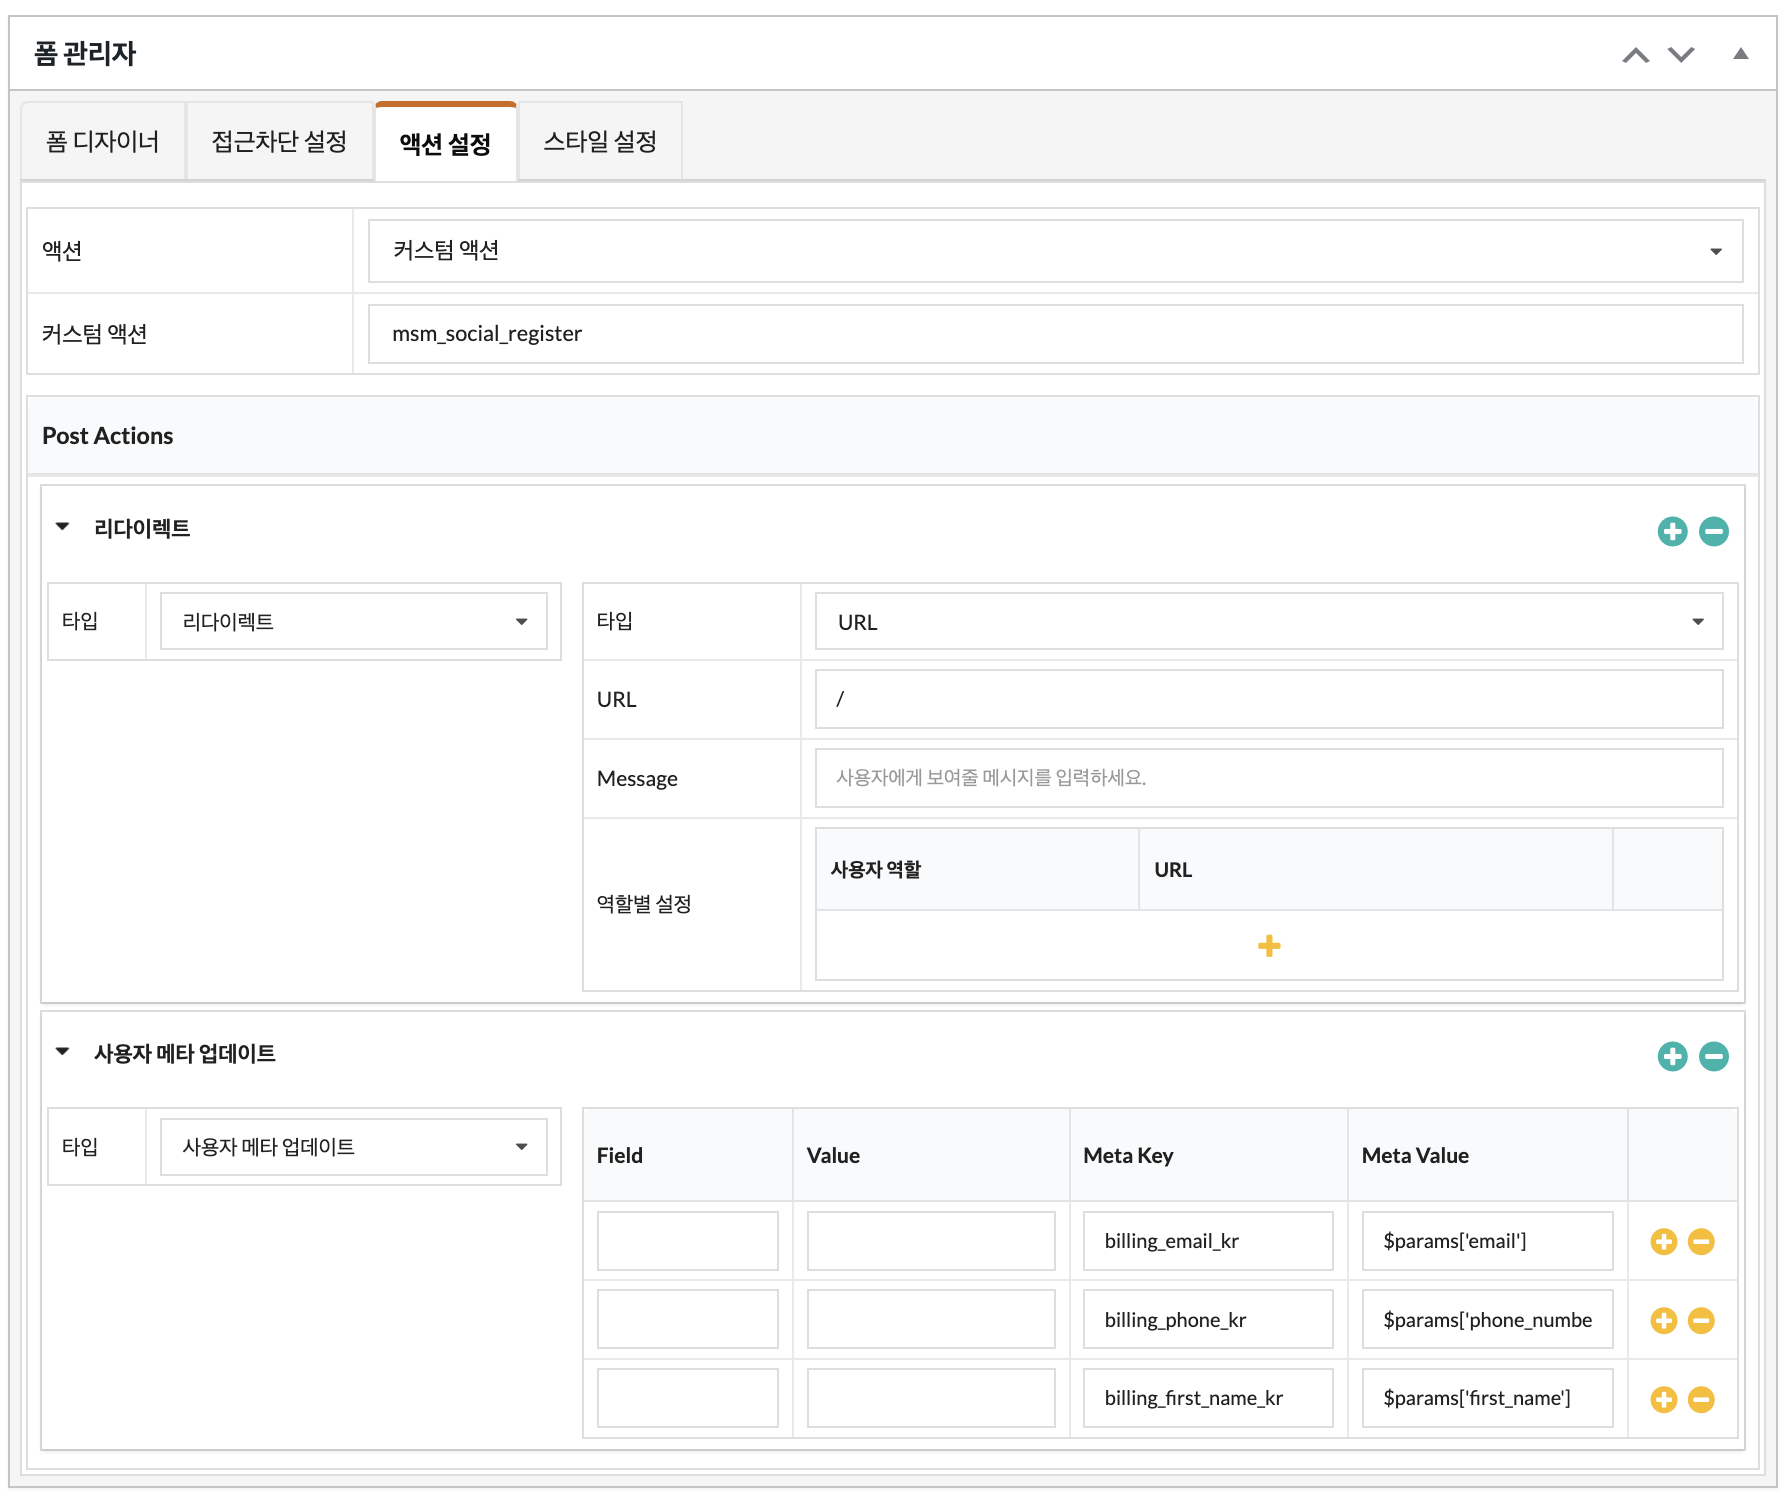The width and height of the screenshot is (1790, 1500).
Task: Move the 폼 관리자 panel down
Action: 1681,55
